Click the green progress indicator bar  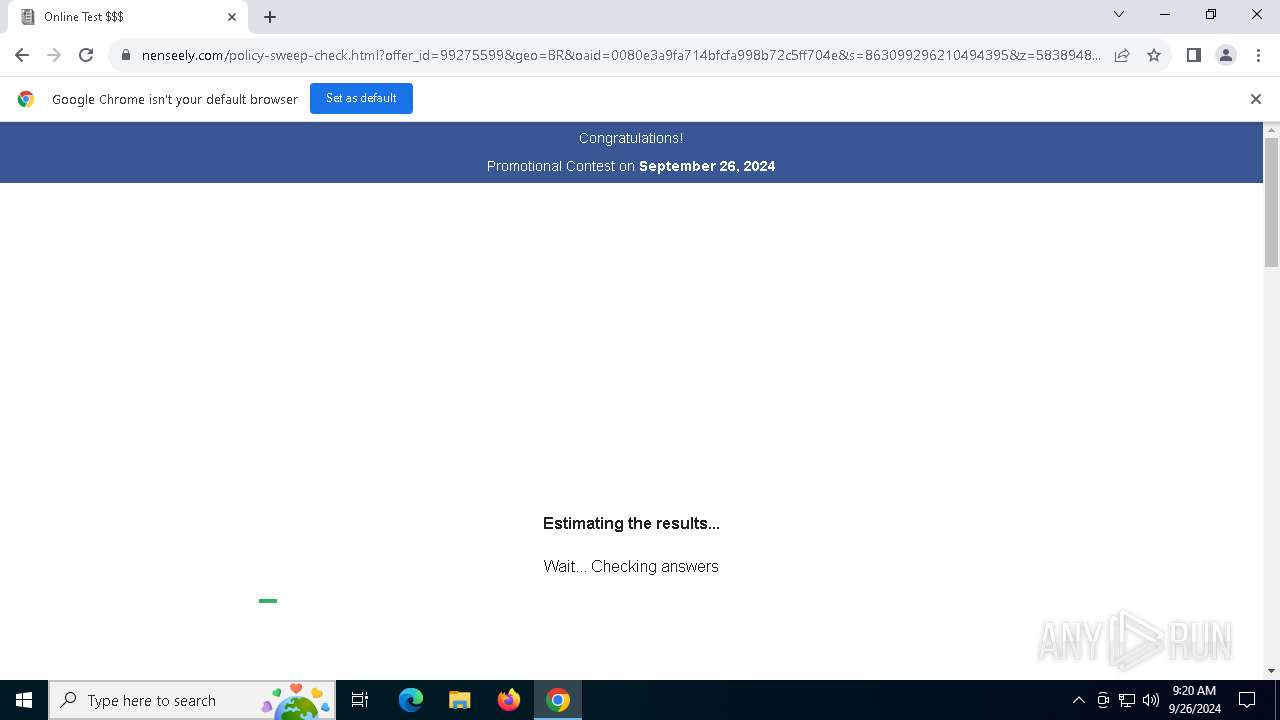coord(268,601)
